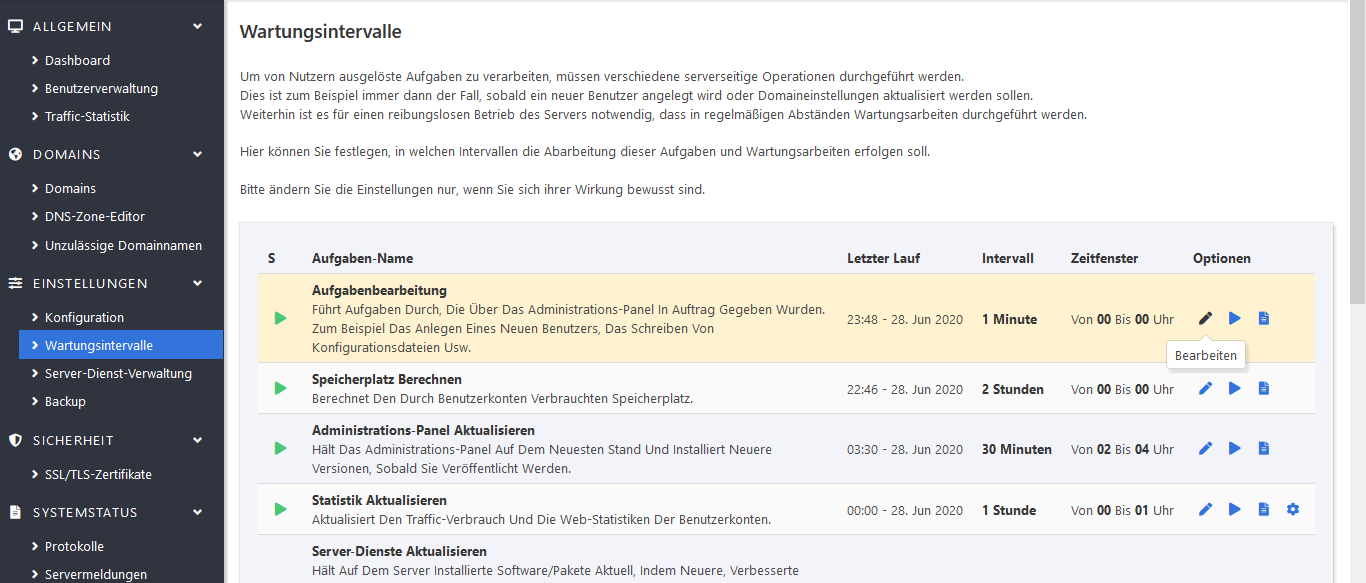The image size is (1366, 583).
Task: Toggle the Speicherplatz Berechnen status indicator
Action: [x=280, y=388]
